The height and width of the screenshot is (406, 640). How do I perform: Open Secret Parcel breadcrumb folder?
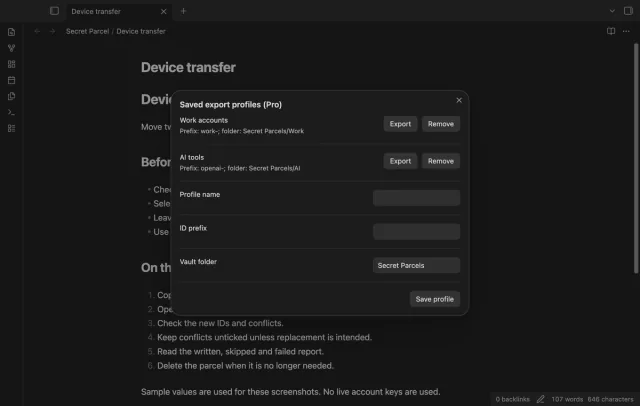click(x=87, y=31)
